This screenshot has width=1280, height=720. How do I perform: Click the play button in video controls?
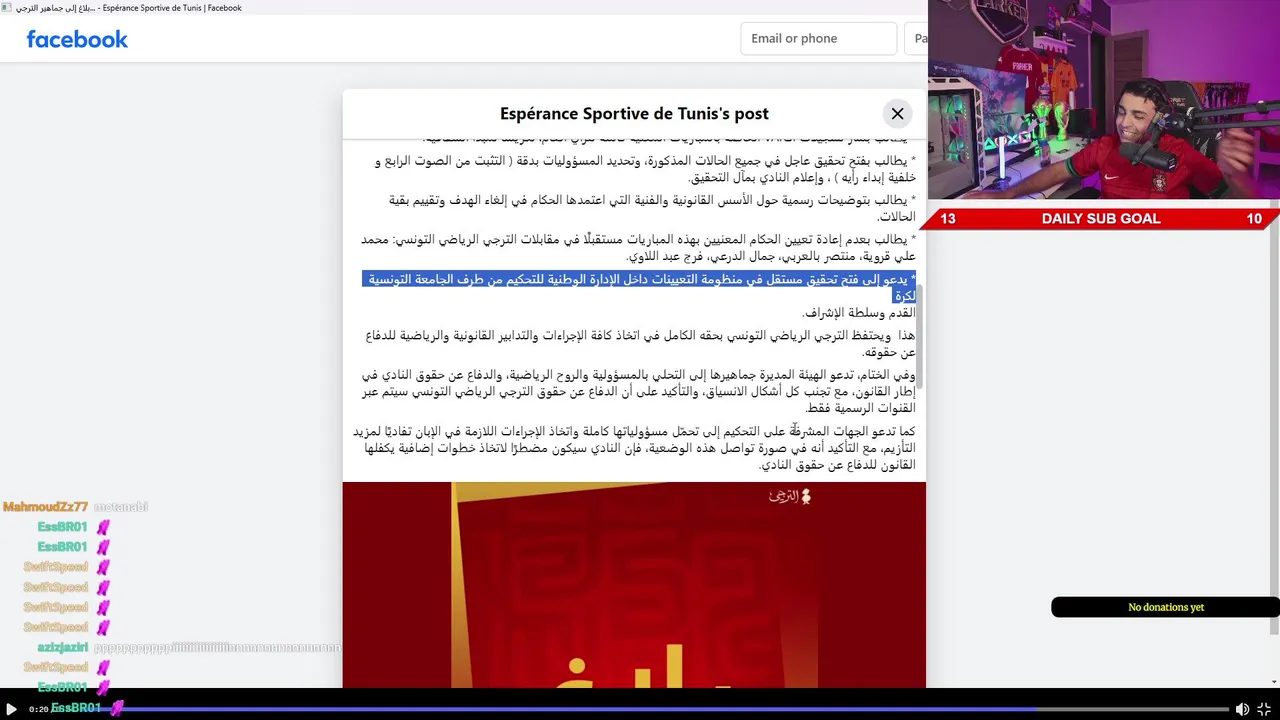pyautogui.click(x=11, y=709)
